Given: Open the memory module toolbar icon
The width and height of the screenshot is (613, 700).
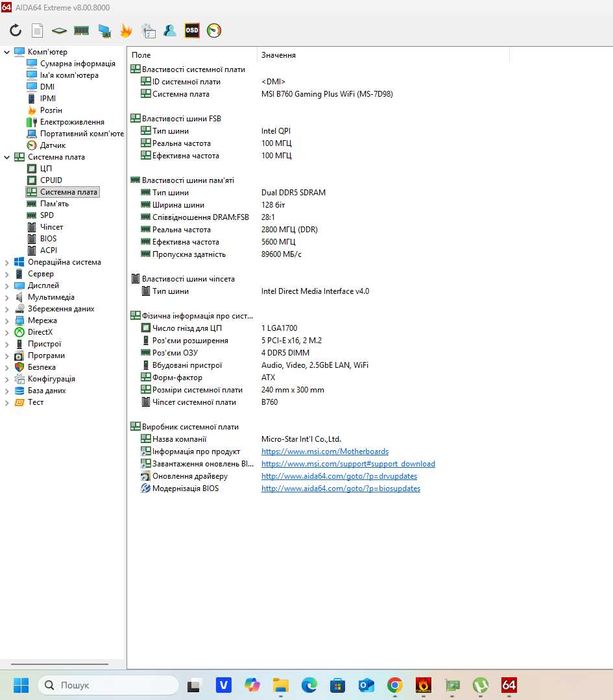Looking at the screenshot, I should pos(81,31).
